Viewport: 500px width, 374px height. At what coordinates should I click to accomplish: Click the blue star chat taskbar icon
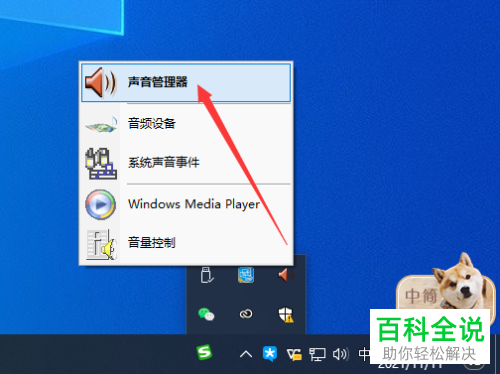point(270,354)
